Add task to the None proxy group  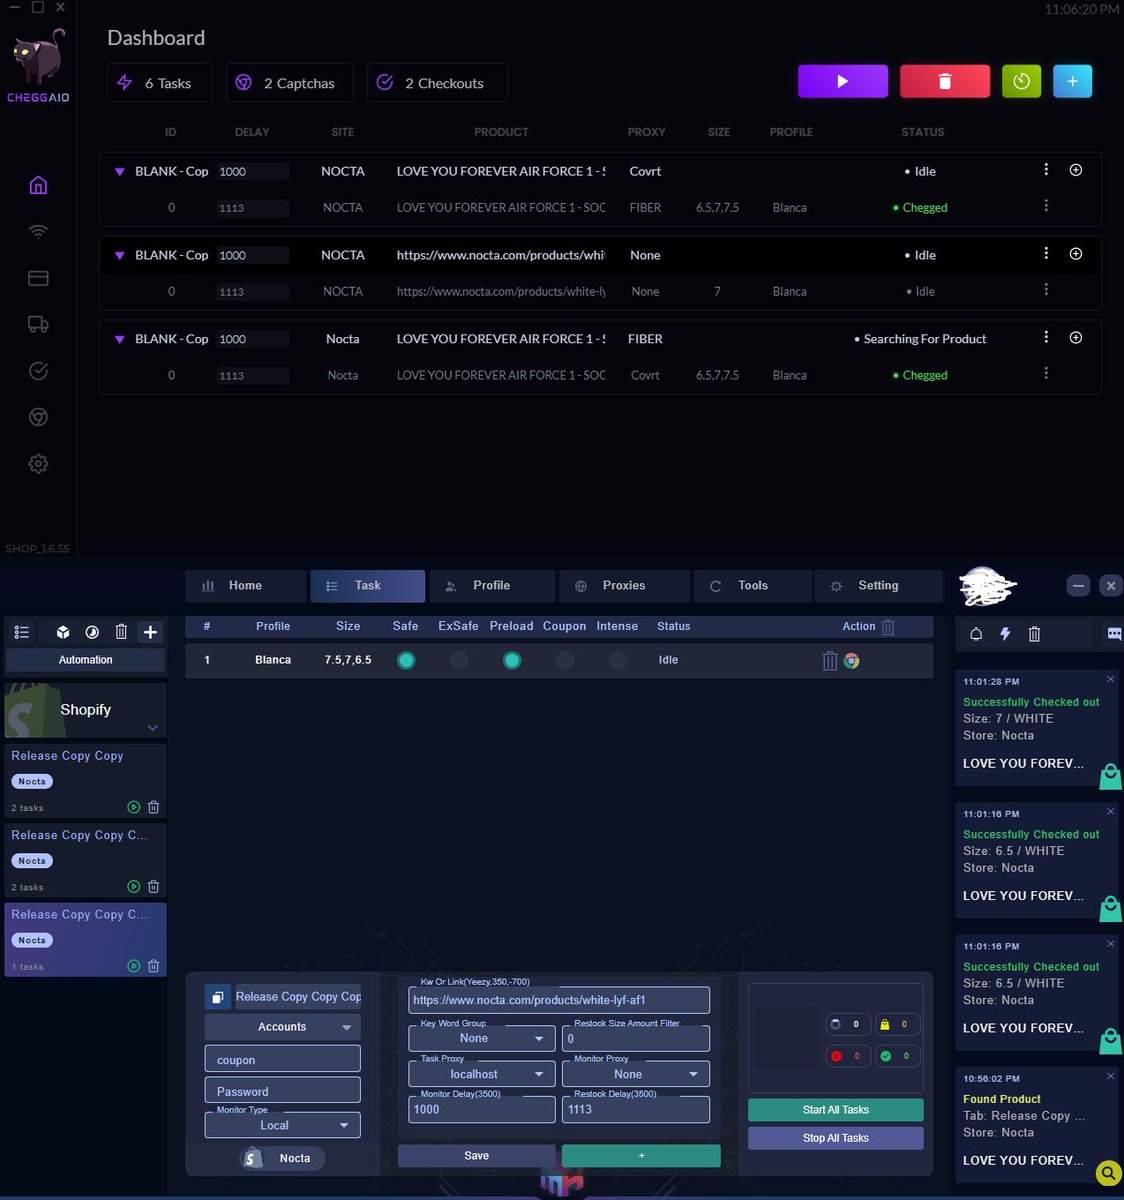point(1076,254)
